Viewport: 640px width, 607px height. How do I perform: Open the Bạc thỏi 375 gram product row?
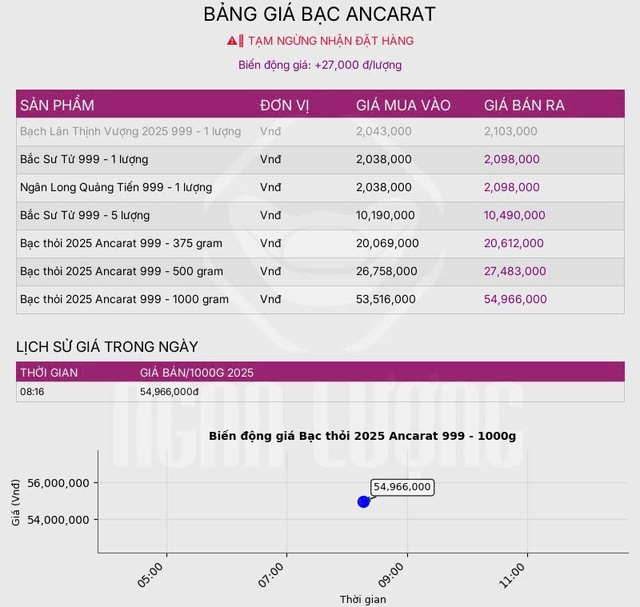(x=121, y=243)
